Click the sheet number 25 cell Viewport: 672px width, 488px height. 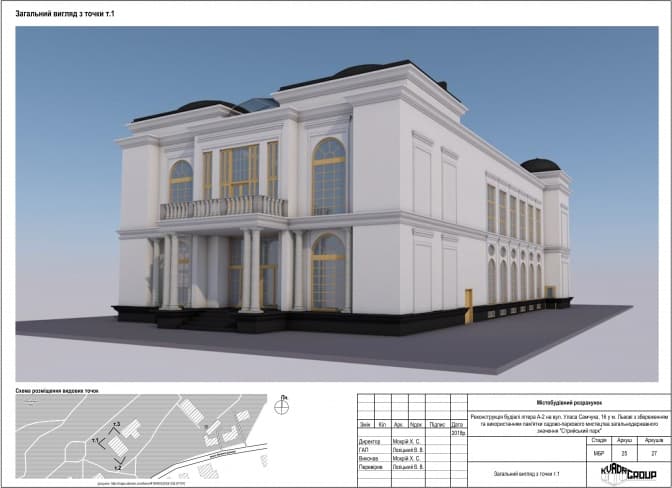(x=625, y=453)
